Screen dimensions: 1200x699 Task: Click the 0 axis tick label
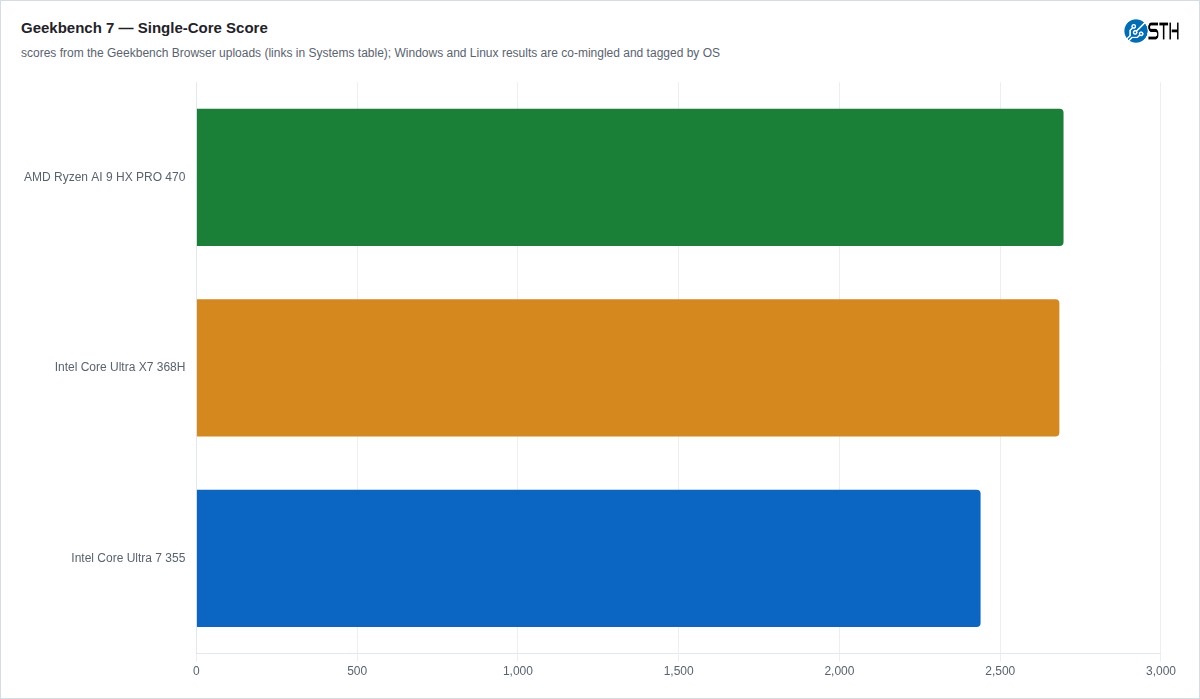click(x=196, y=670)
